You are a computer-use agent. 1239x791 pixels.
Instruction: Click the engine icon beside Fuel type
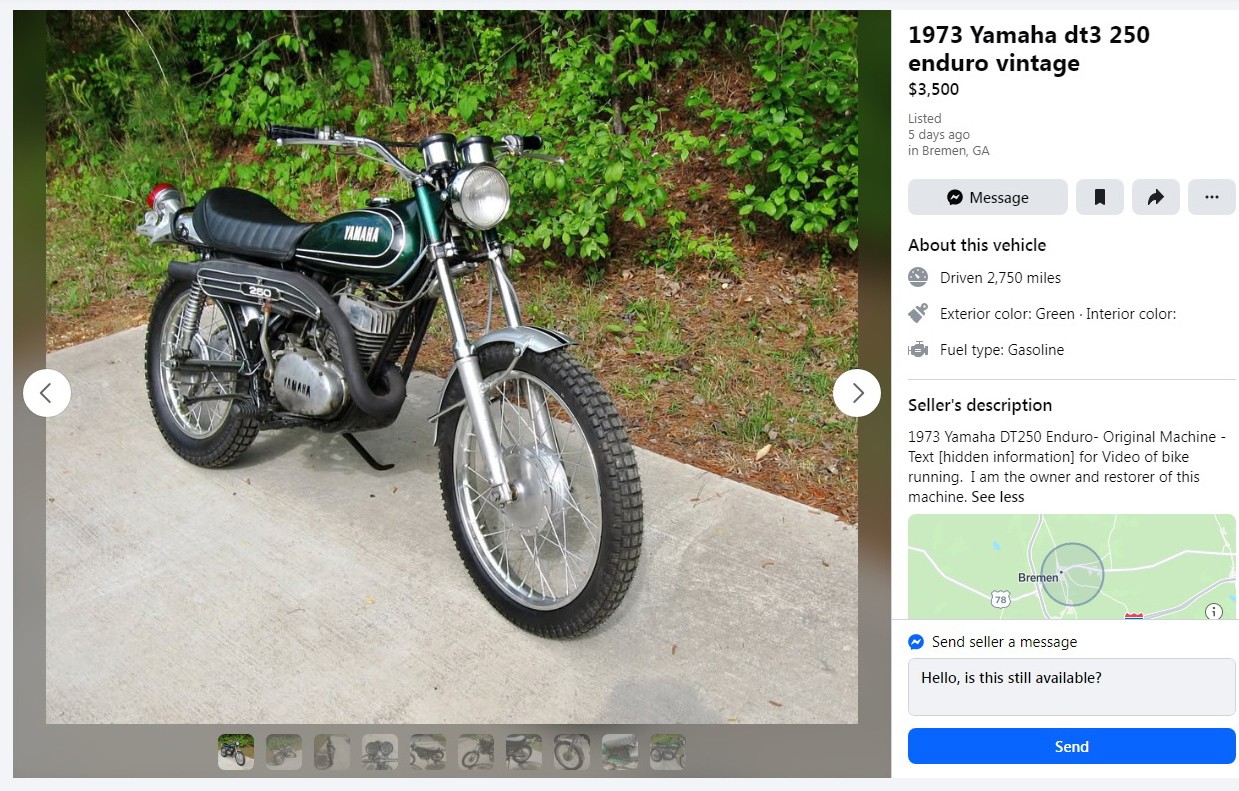tap(918, 350)
